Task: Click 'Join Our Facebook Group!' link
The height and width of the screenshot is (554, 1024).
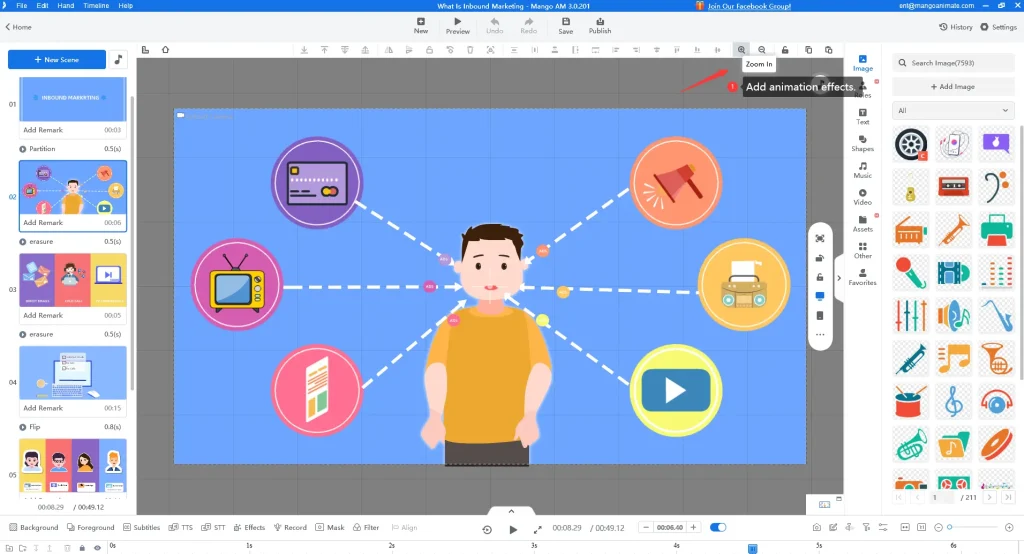Action: (750, 6)
